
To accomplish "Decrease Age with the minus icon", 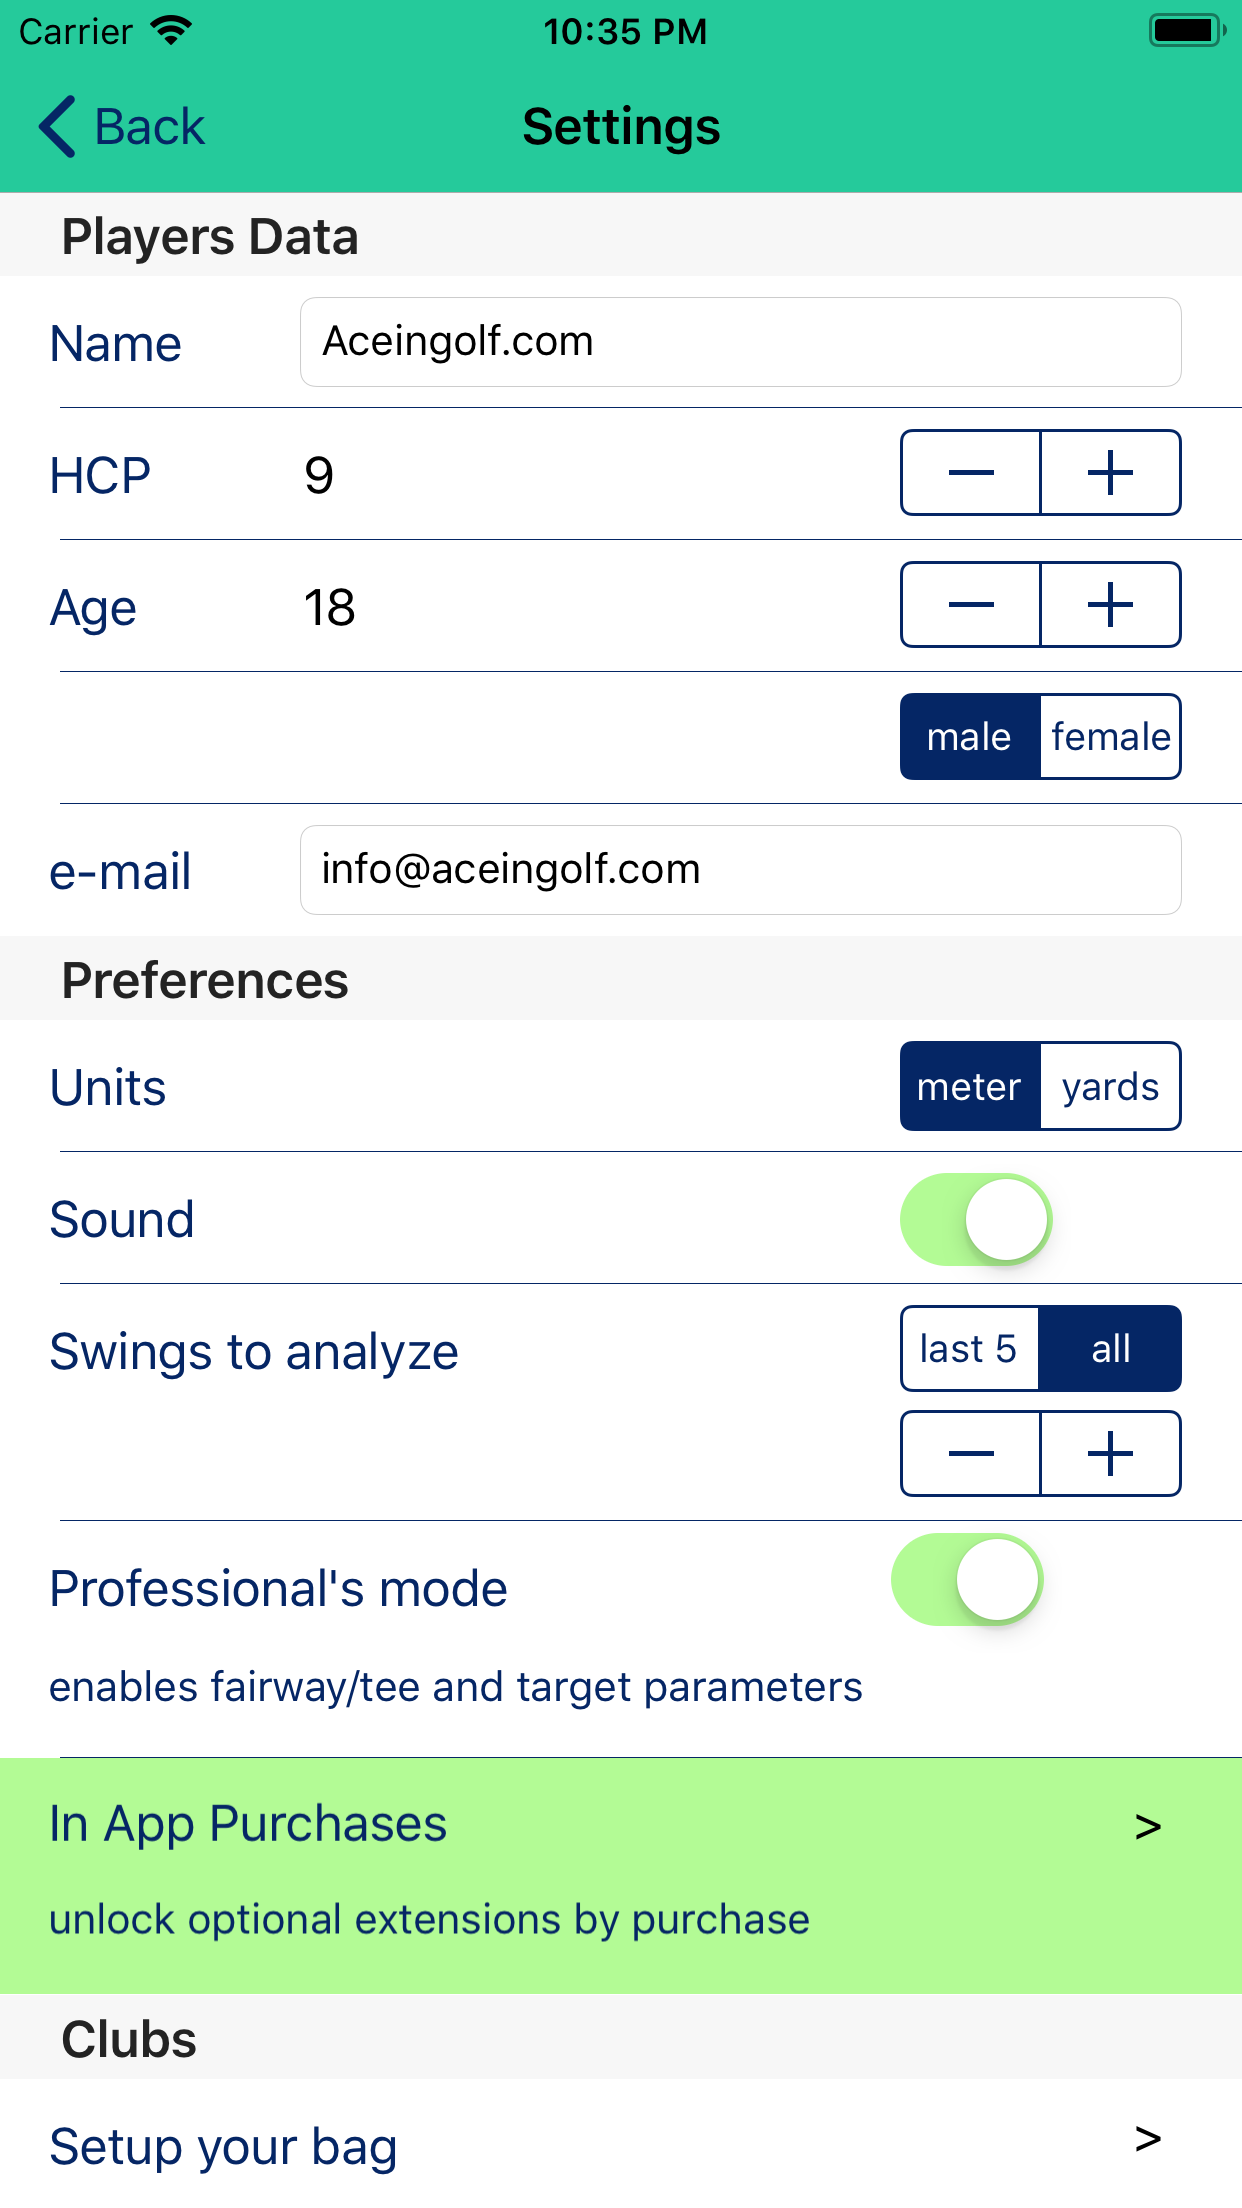I will pyautogui.click(x=970, y=605).
